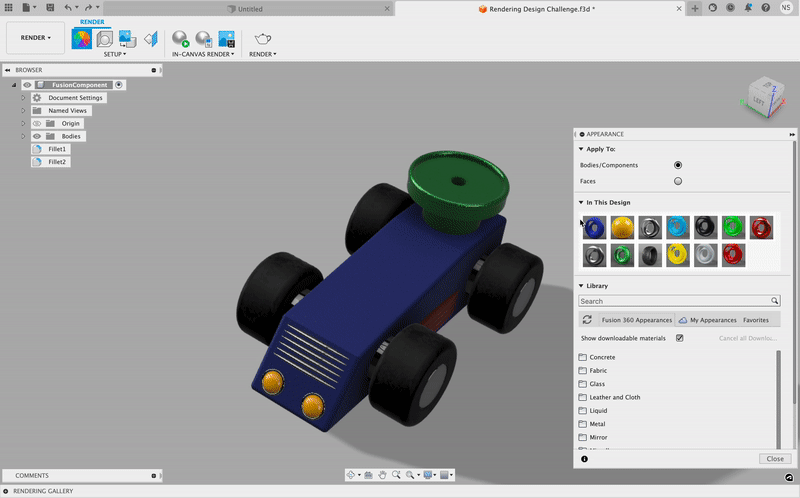Open the RENDER workspace dropdown
Image resolution: width=800 pixels, height=498 pixels.
pos(35,38)
